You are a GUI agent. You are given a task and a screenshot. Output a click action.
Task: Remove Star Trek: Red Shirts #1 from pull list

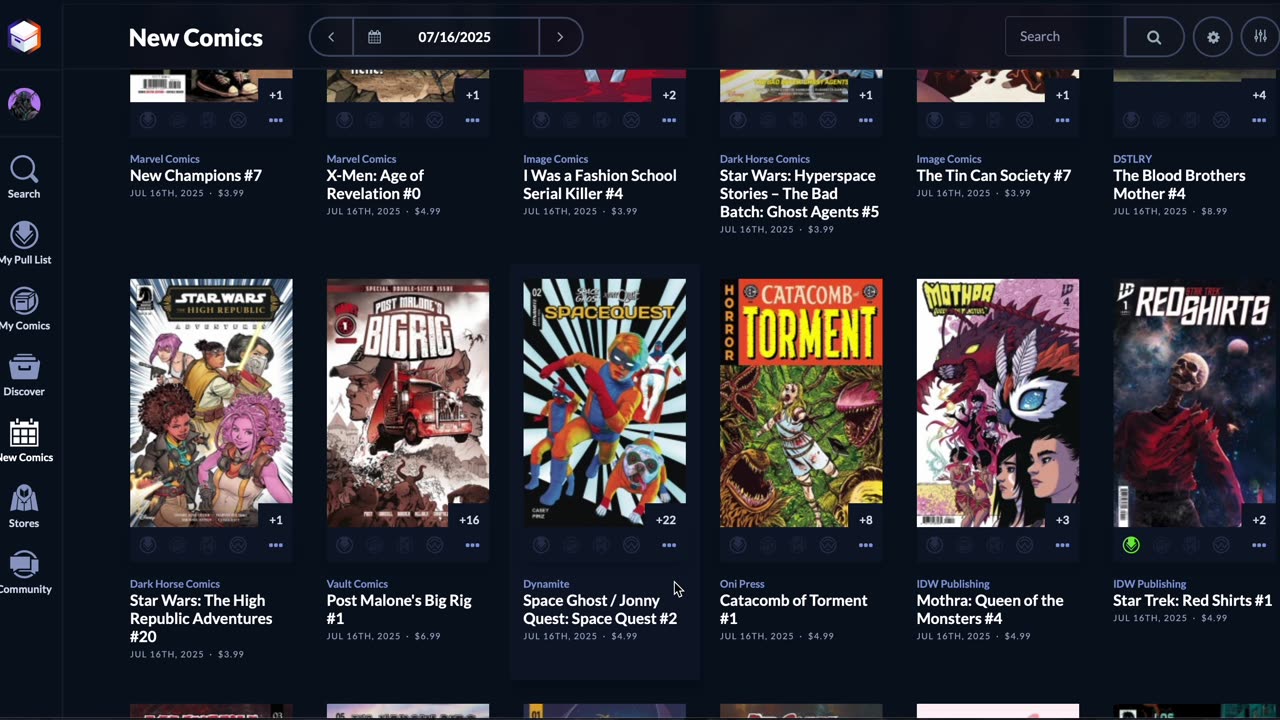coord(1131,545)
